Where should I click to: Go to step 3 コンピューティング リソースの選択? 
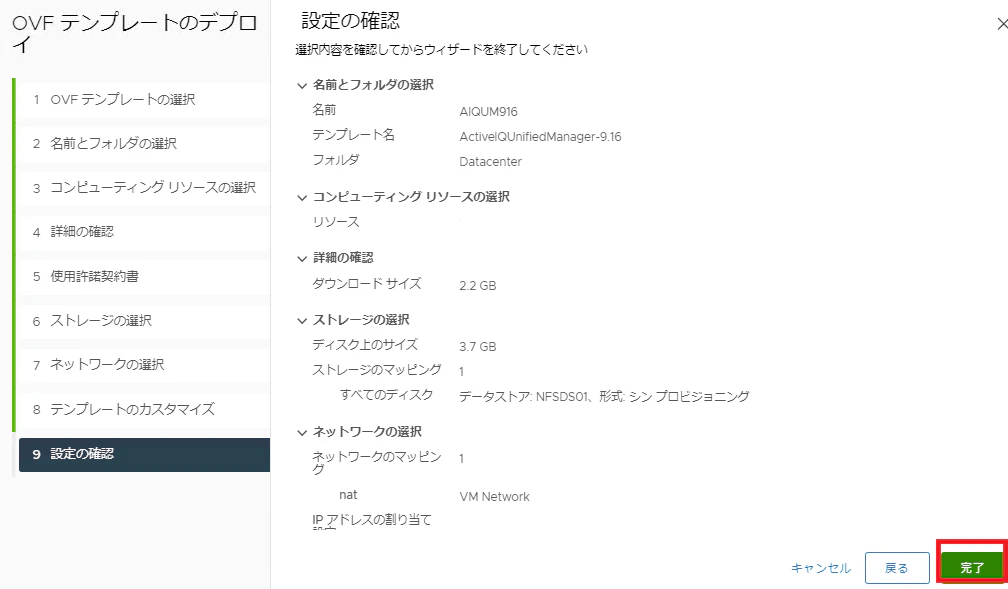[x=144, y=188]
